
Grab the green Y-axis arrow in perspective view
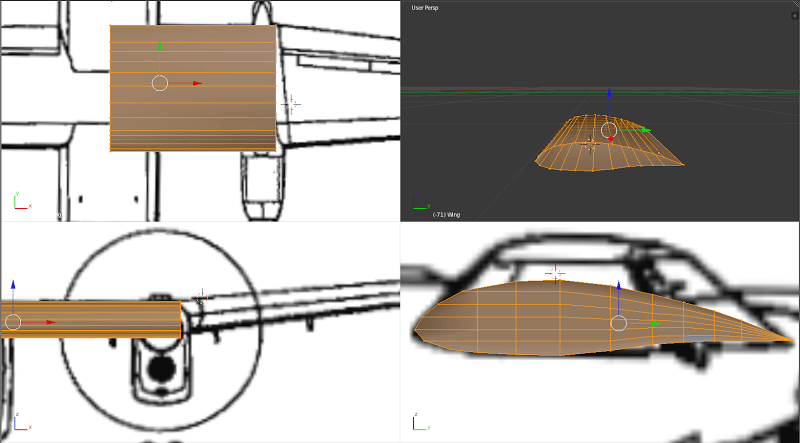[x=646, y=130]
